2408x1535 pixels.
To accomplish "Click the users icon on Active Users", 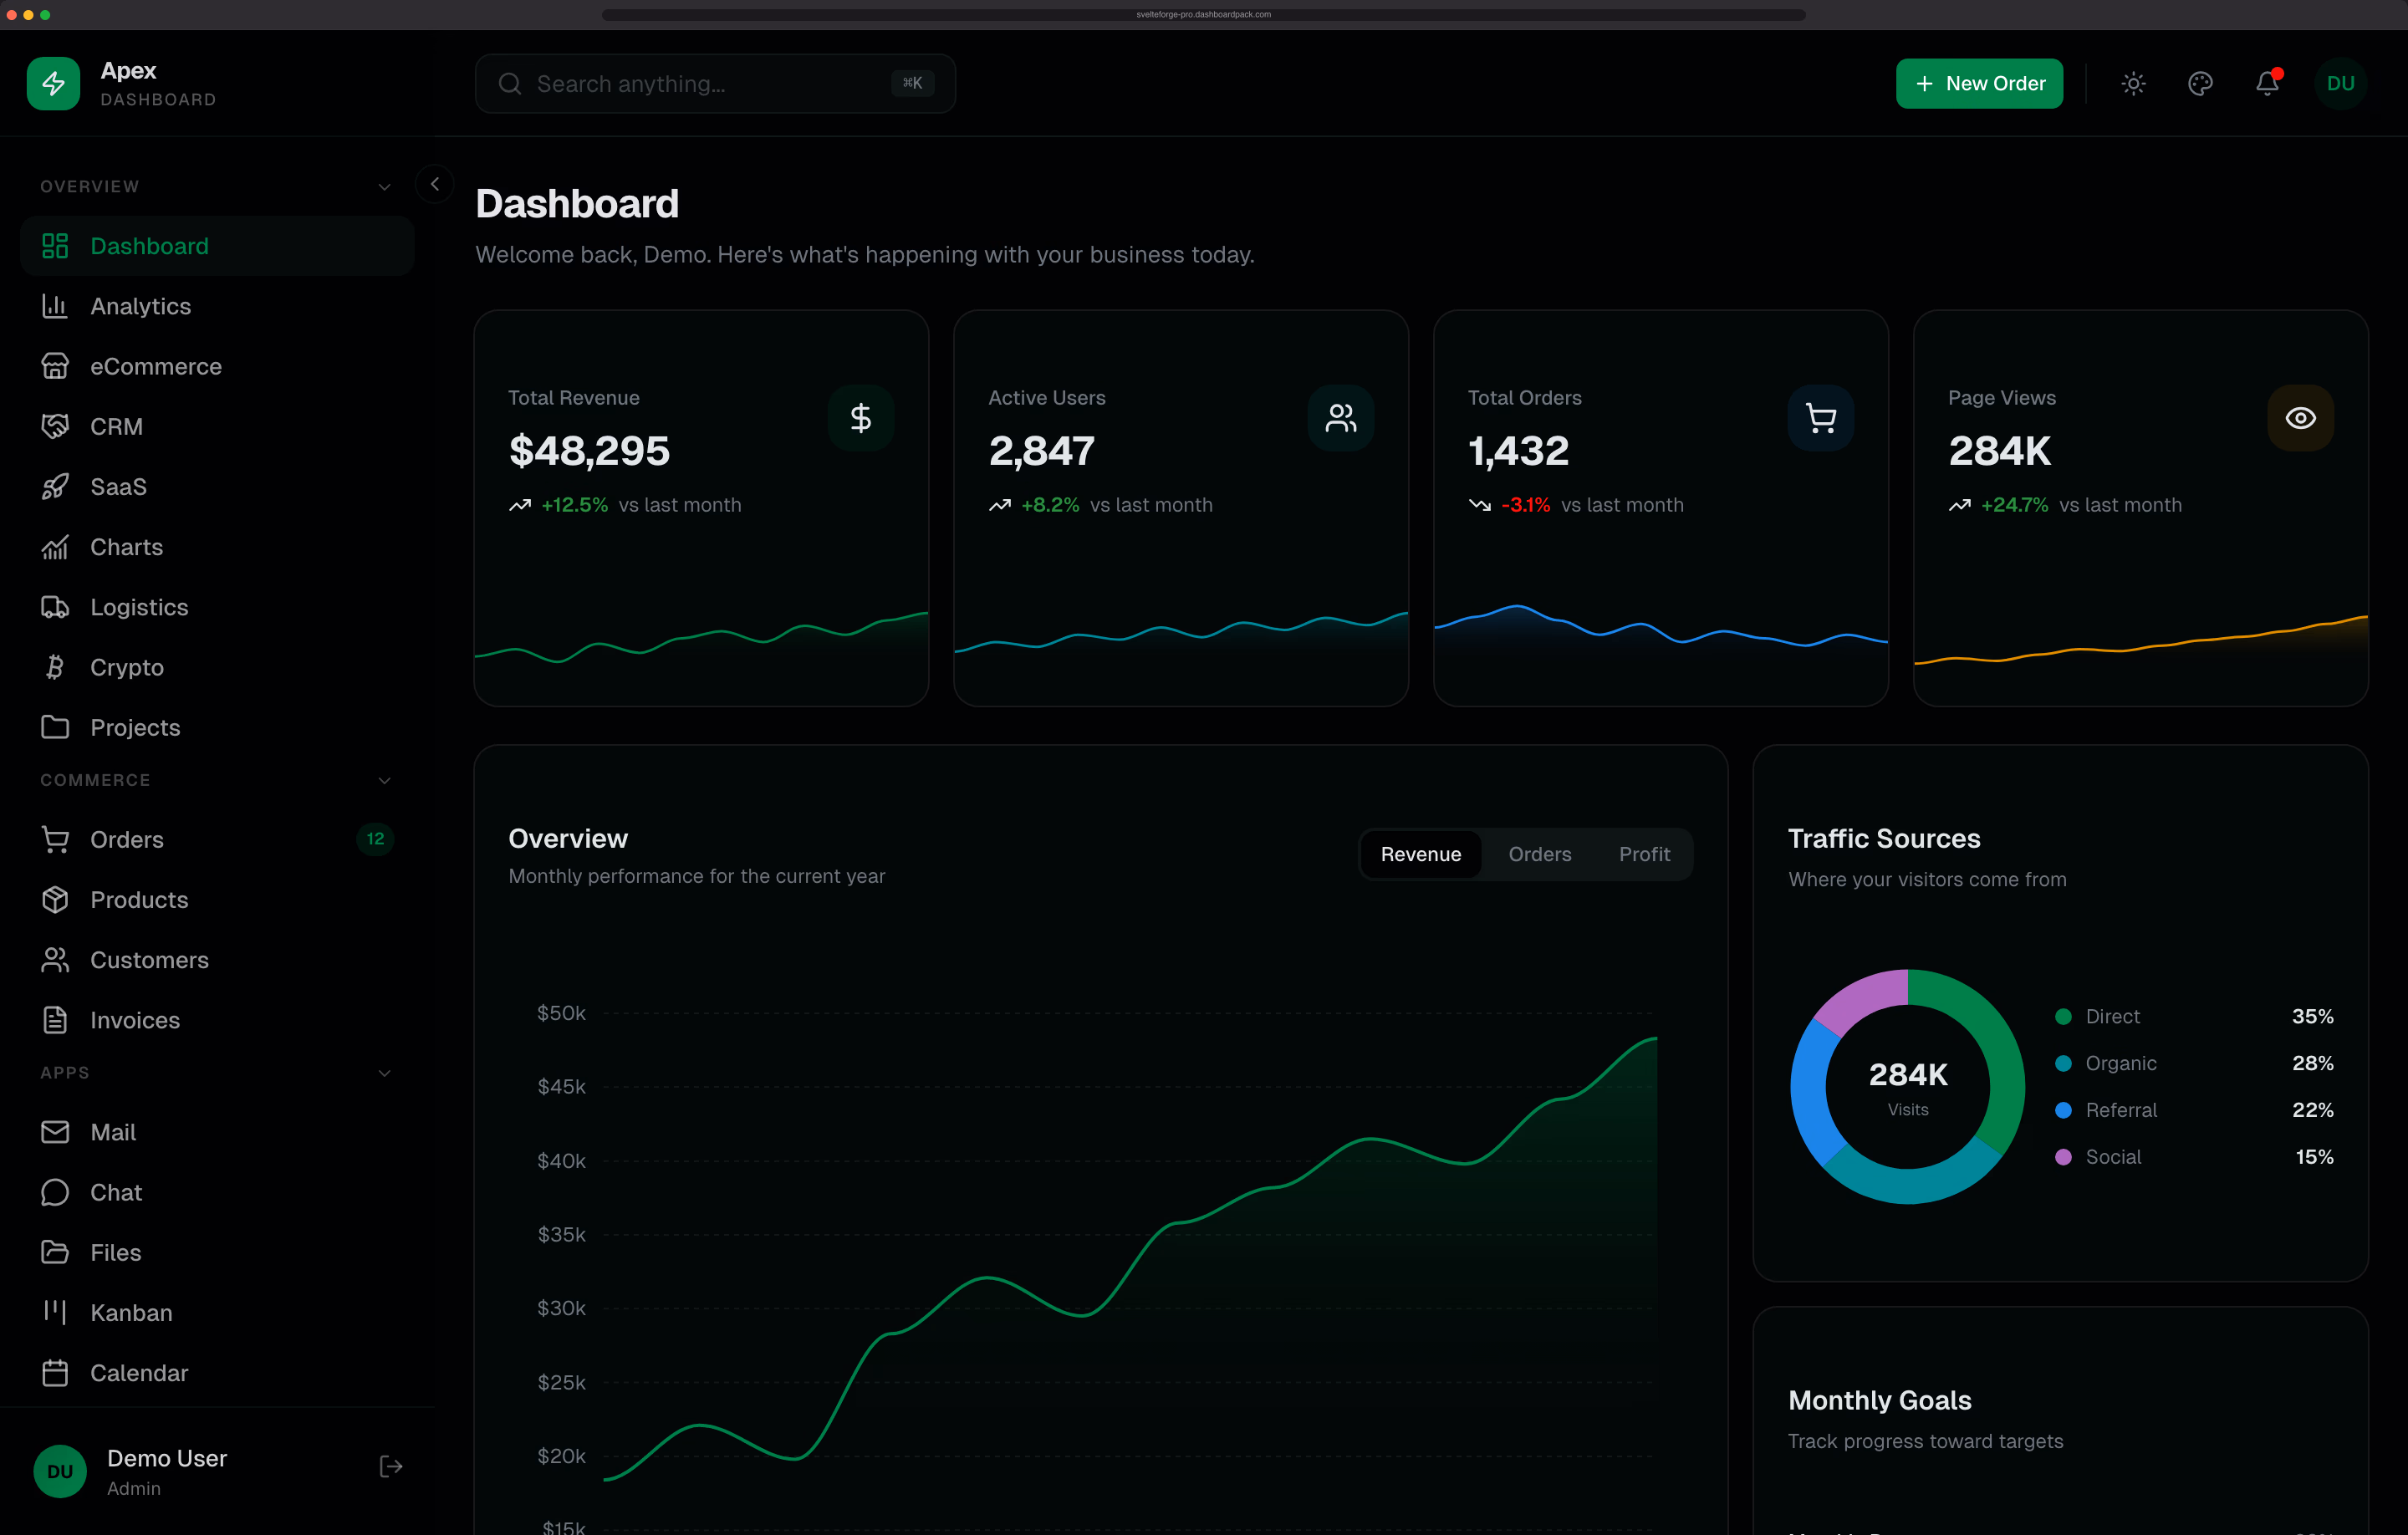I will (x=1340, y=418).
